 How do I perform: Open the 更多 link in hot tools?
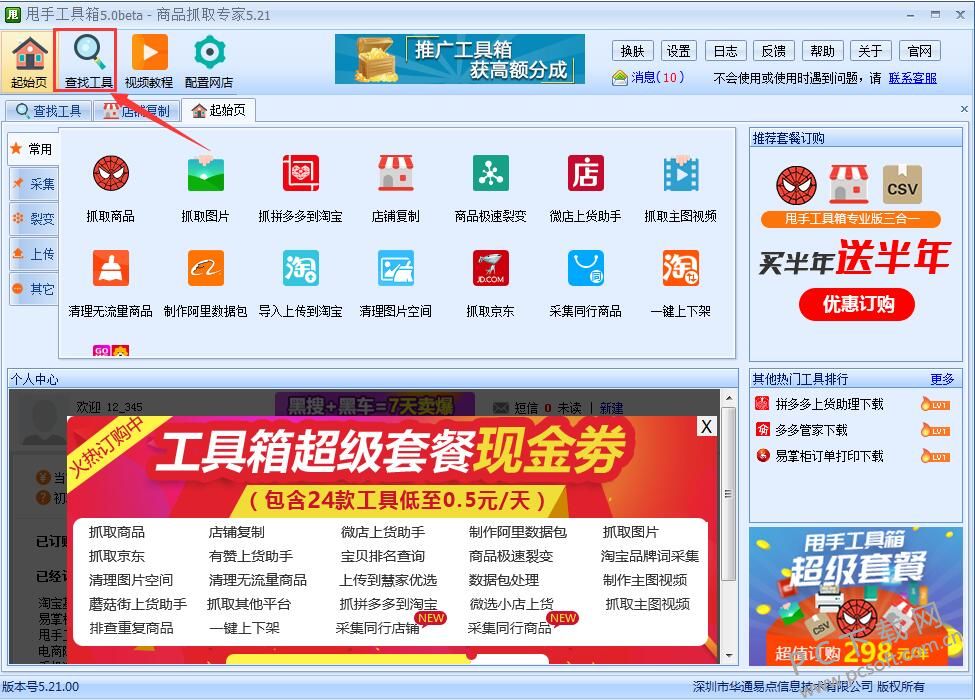tap(942, 379)
